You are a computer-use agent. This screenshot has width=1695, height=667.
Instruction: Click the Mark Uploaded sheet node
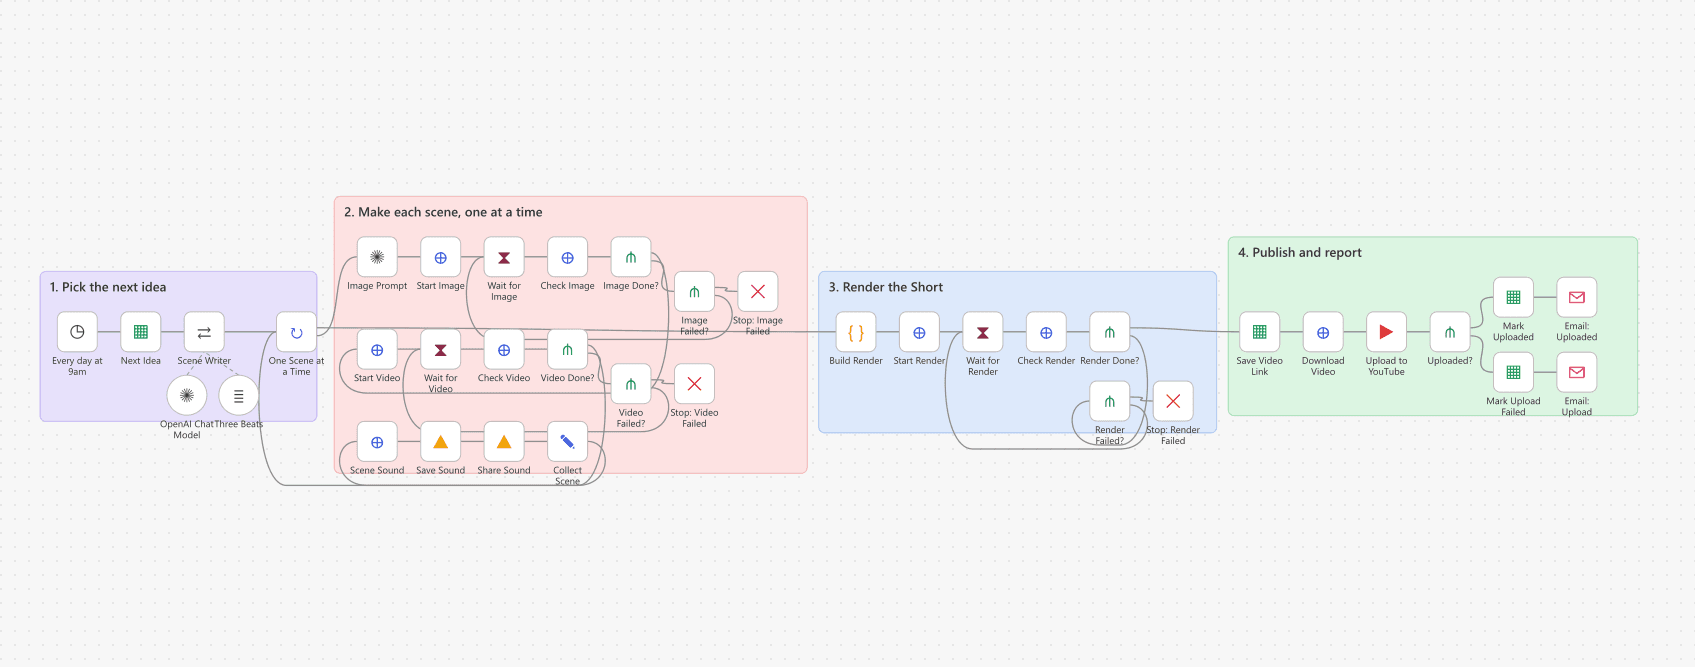pos(1514,297)
